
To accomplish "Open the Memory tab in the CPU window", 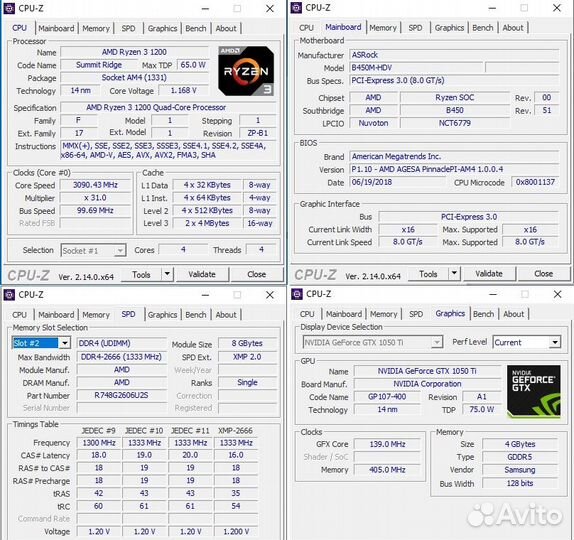I will (x=96, y=29).
